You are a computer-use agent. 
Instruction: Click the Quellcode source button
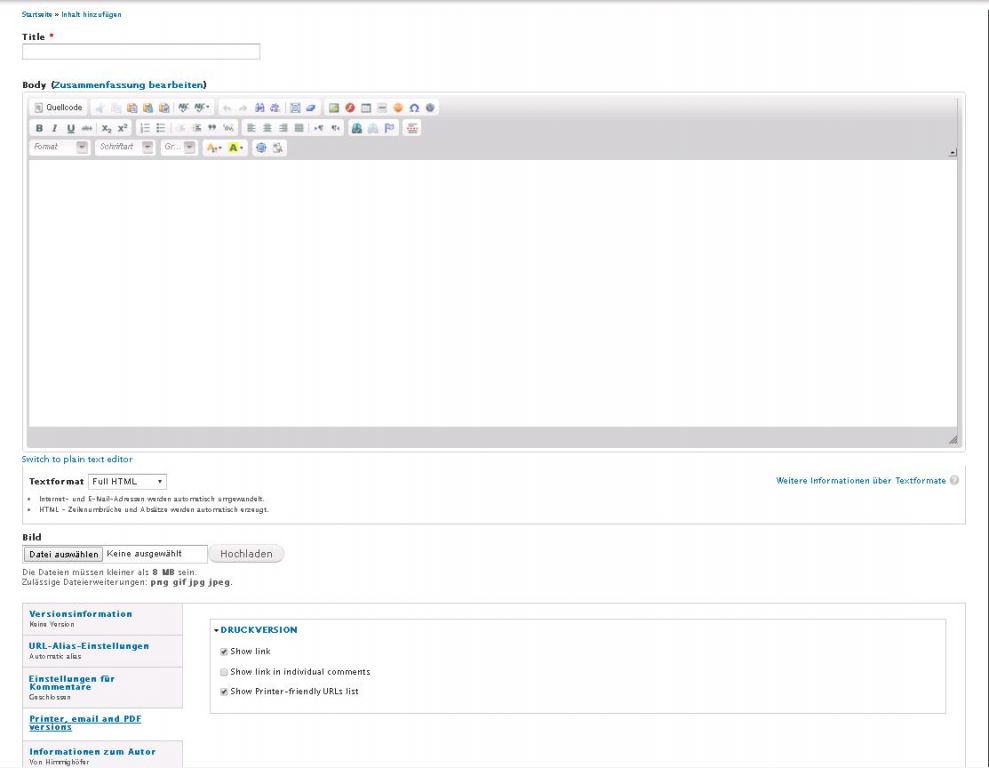pos(59,108)
